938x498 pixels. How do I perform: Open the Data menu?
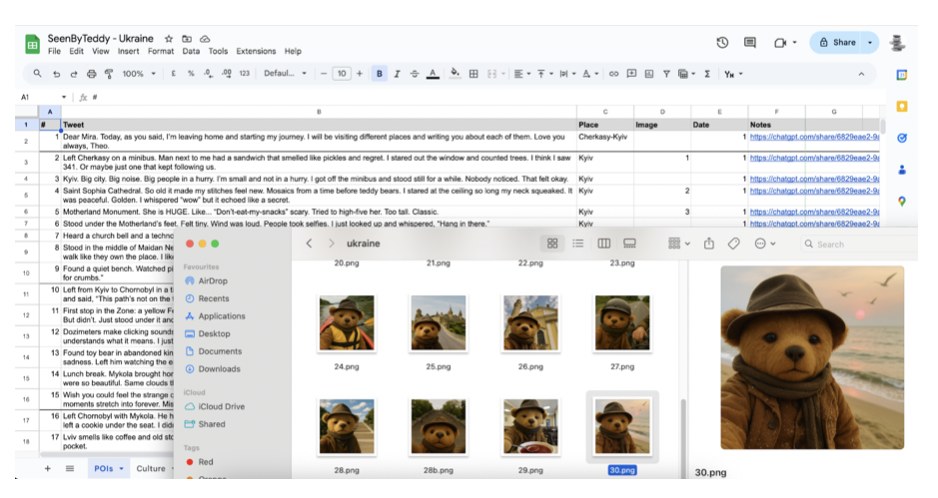coord(191,51)
